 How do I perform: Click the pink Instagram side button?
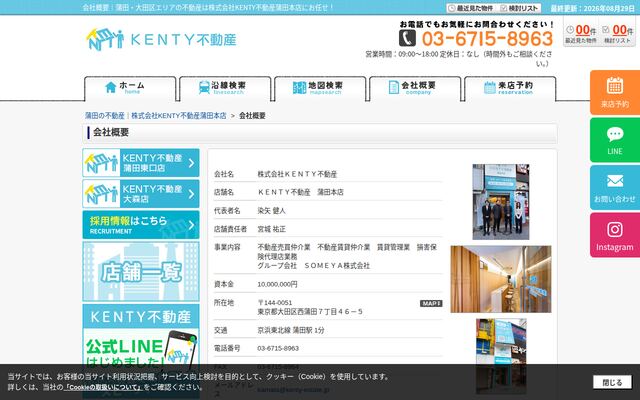pos(615,235)
